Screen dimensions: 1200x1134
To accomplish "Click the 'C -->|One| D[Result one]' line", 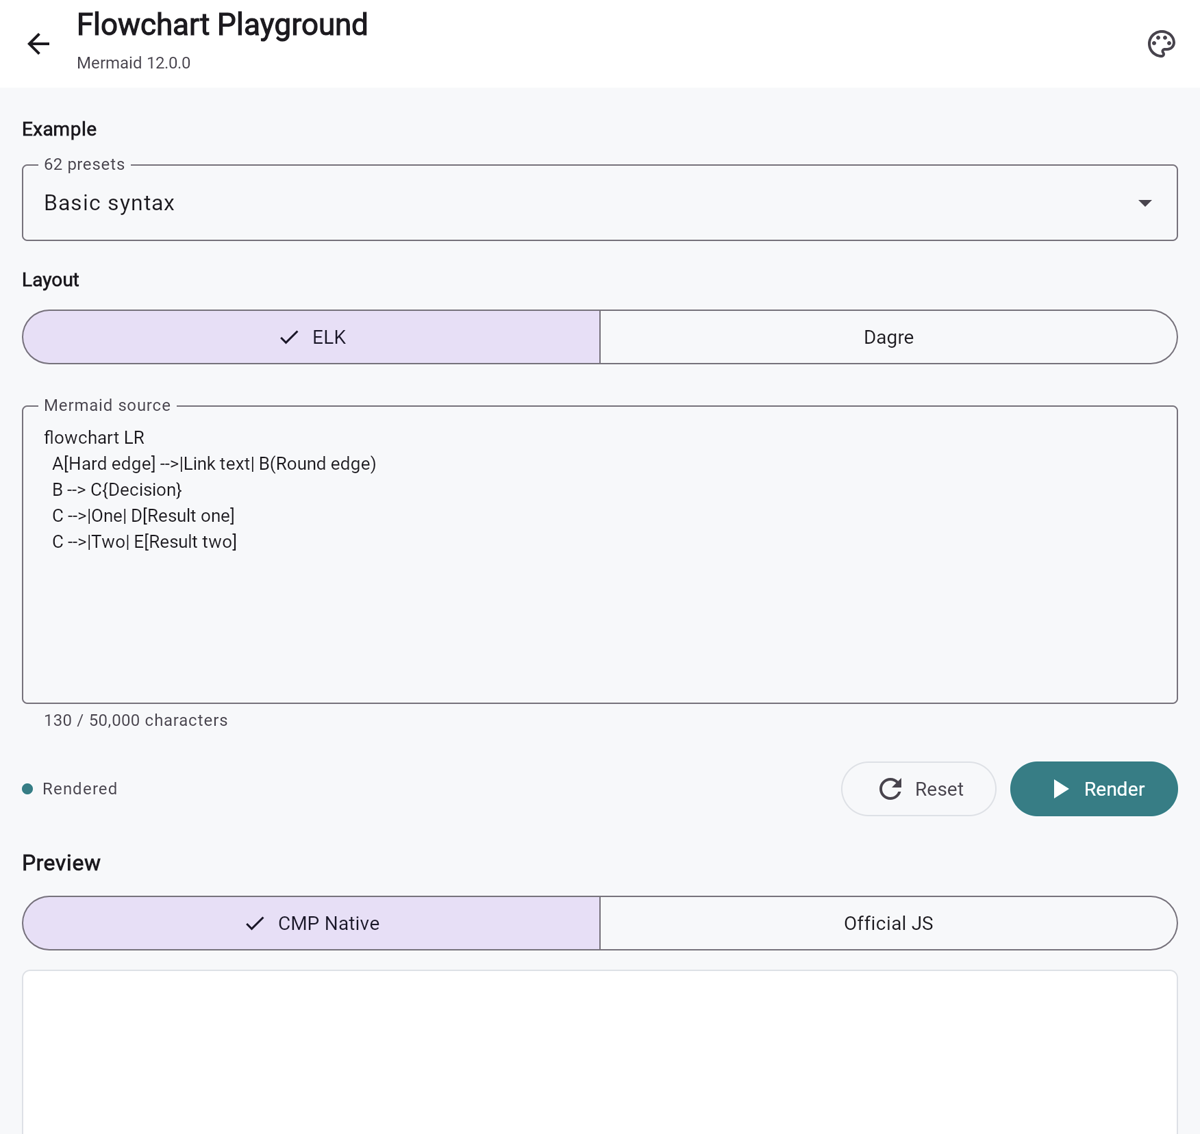I will coord(143,516).
